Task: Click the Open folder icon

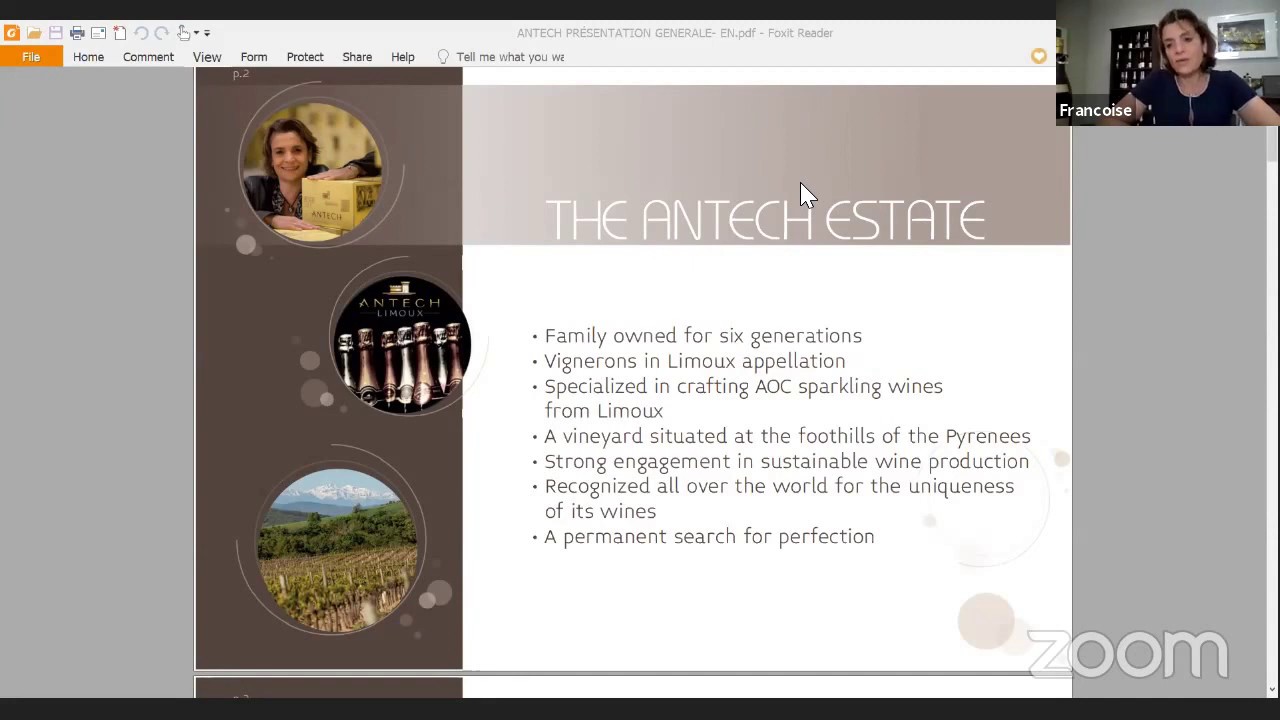Action: pyautogui.click(x=34, y=33)
